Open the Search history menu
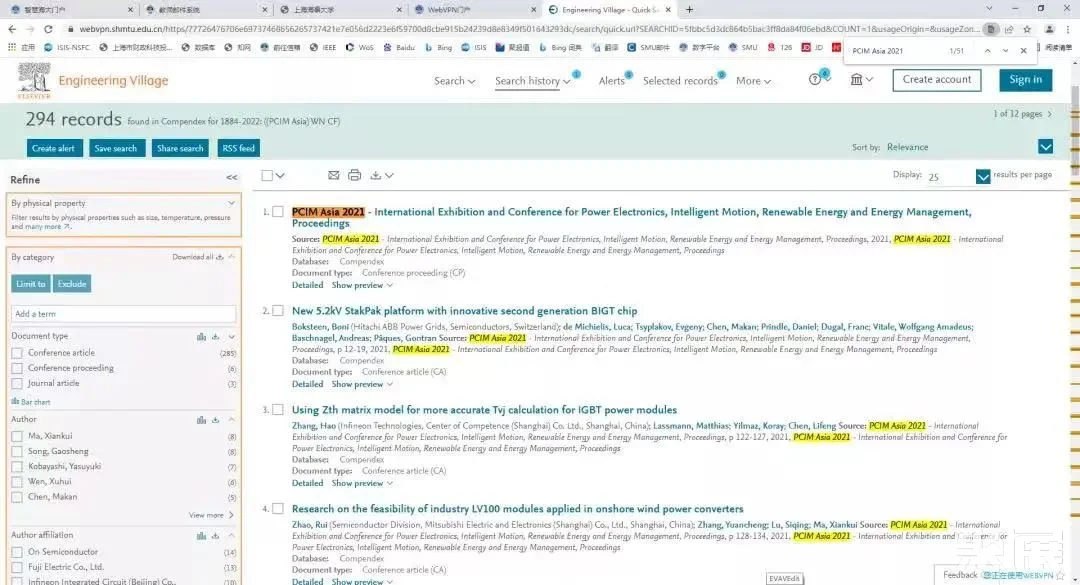The height and width of the screenshot is (585, 1080). pyautogui.click(x=532, y=81)
